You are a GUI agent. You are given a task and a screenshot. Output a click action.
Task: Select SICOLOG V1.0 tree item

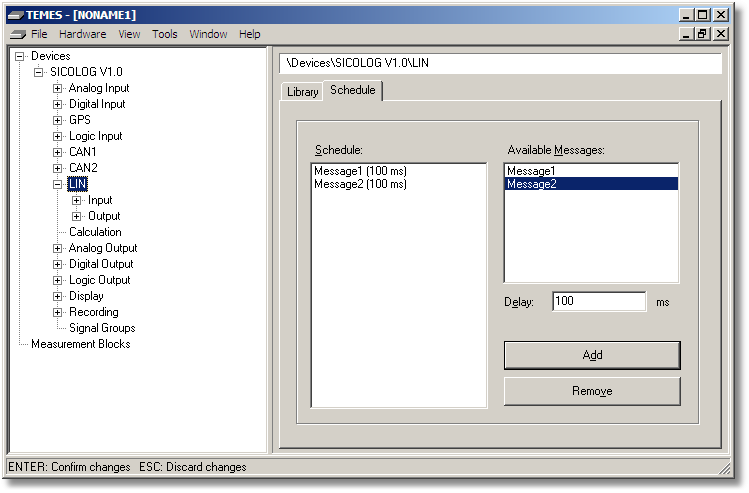click(x=86, y=72)
